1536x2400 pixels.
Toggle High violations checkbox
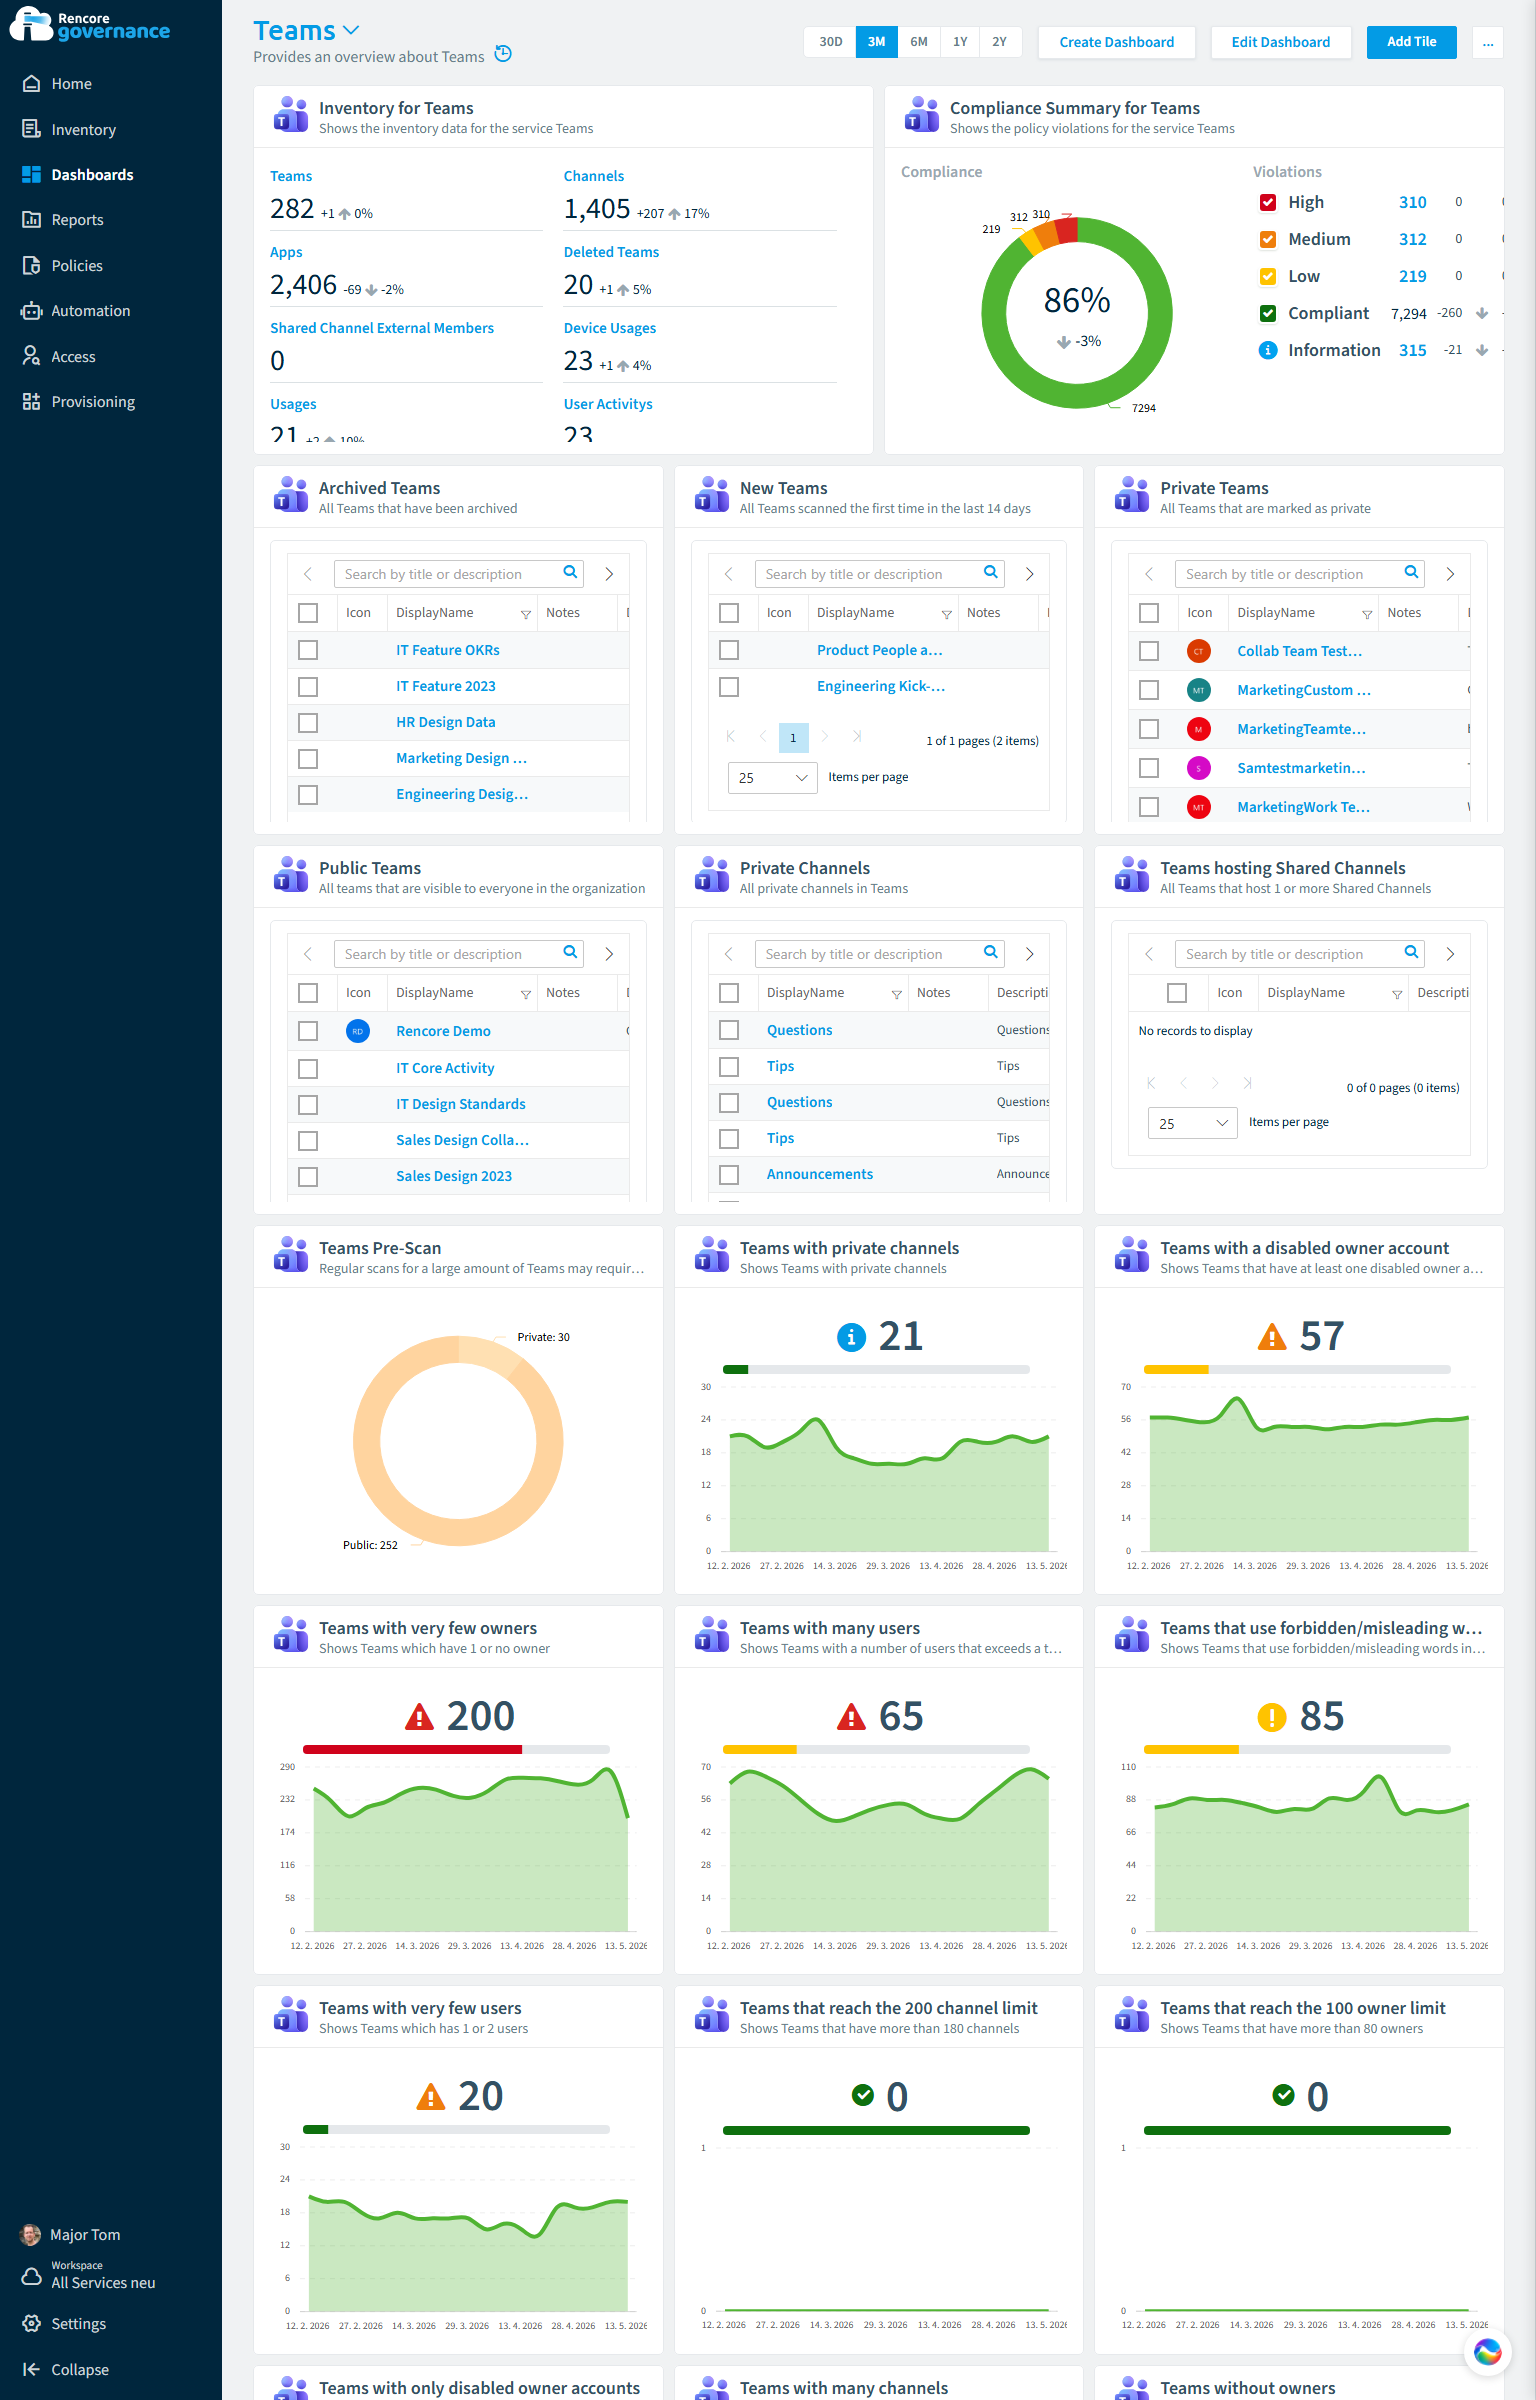click(1268, 202)
